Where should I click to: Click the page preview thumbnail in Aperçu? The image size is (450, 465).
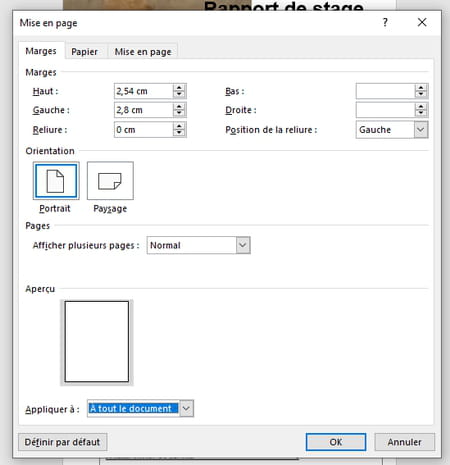click(x=97, y=342)
